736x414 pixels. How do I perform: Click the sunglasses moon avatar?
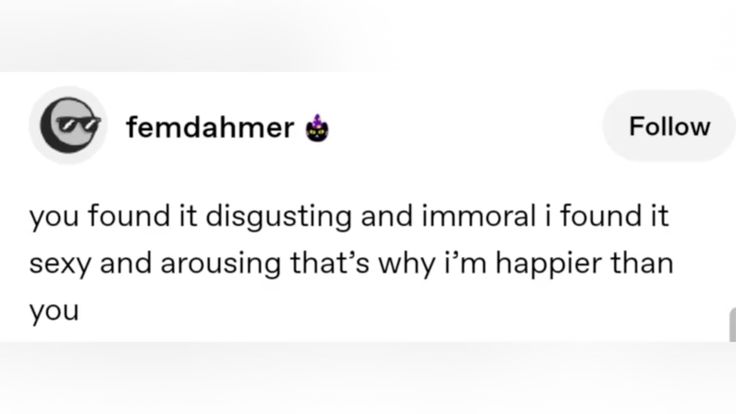[x=68, y=126]
